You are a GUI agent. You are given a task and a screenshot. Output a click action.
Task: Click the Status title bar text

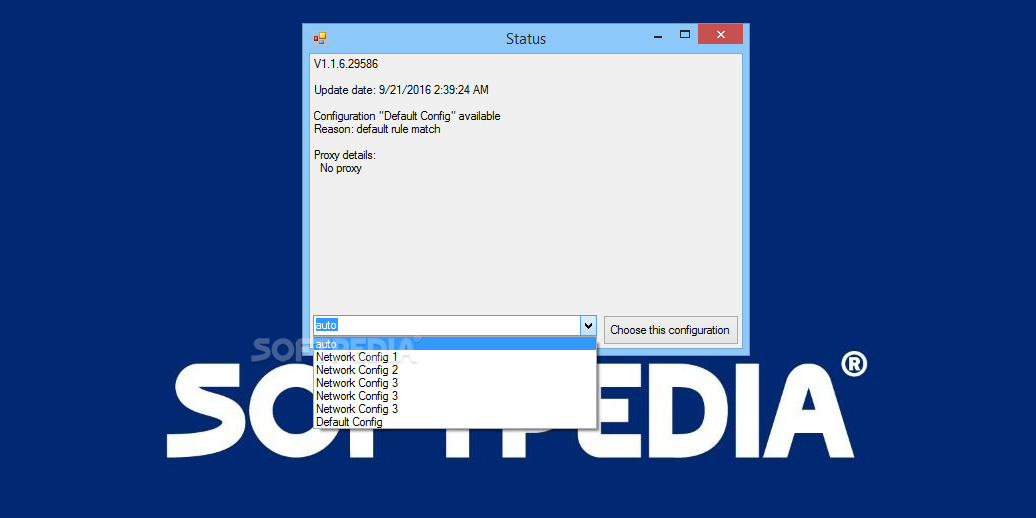tap(526, 39)
